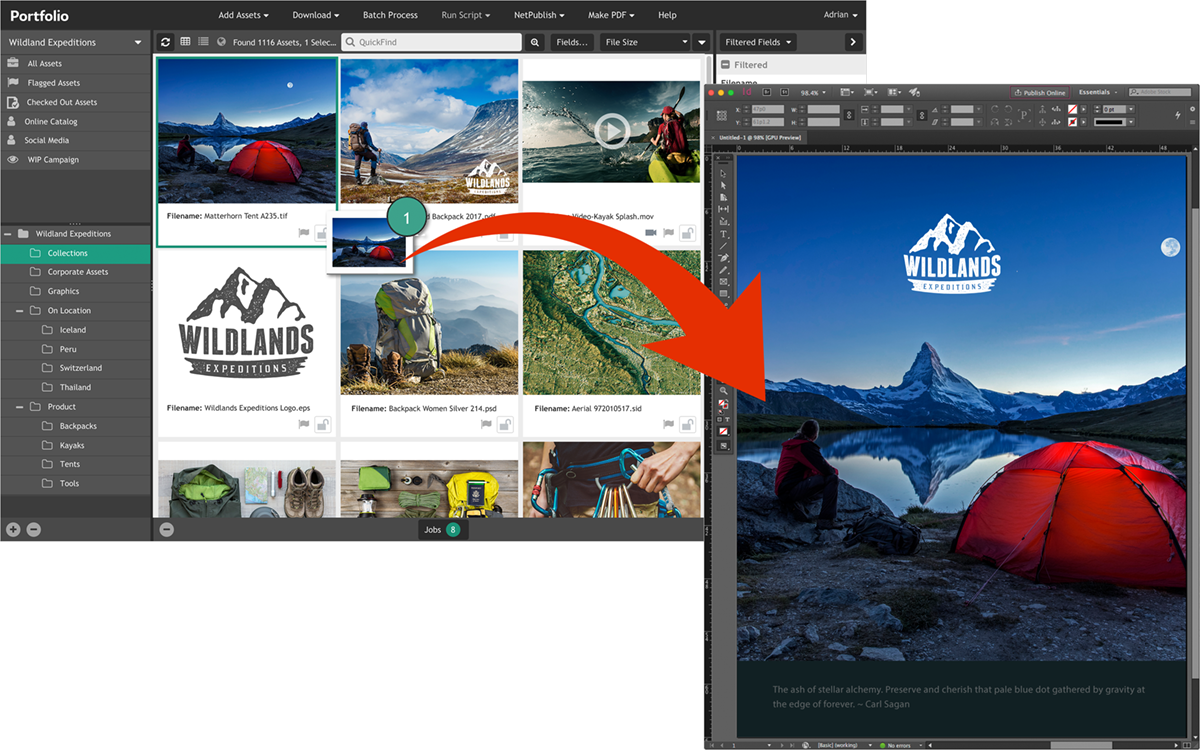Click the eye icon beside WIP Campaign

pos(13,159)
